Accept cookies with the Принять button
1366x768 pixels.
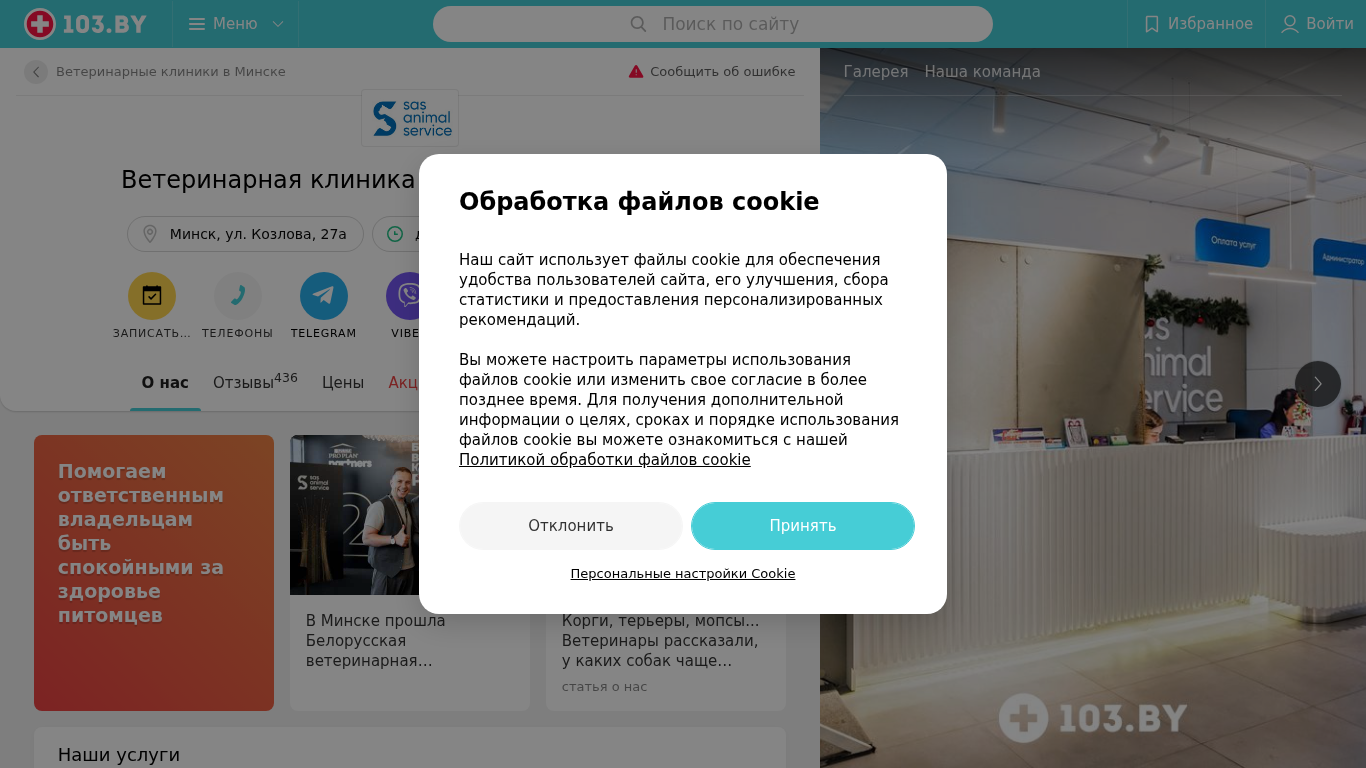click(x=803, y=526)
